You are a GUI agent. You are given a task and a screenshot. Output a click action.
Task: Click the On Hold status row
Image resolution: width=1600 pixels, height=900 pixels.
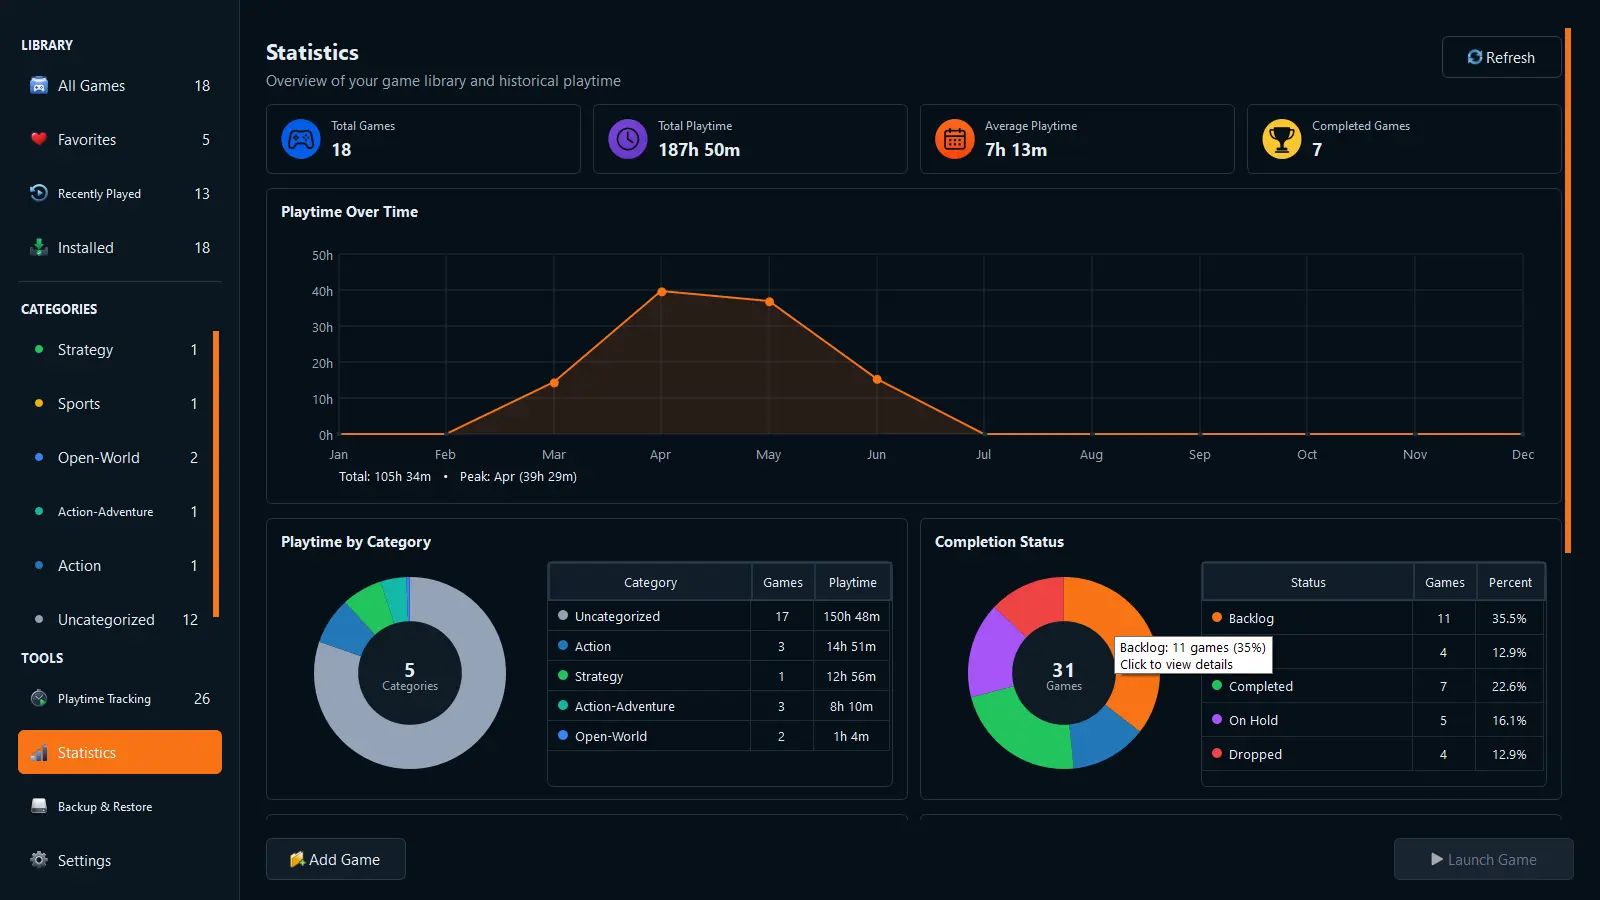1374,720
